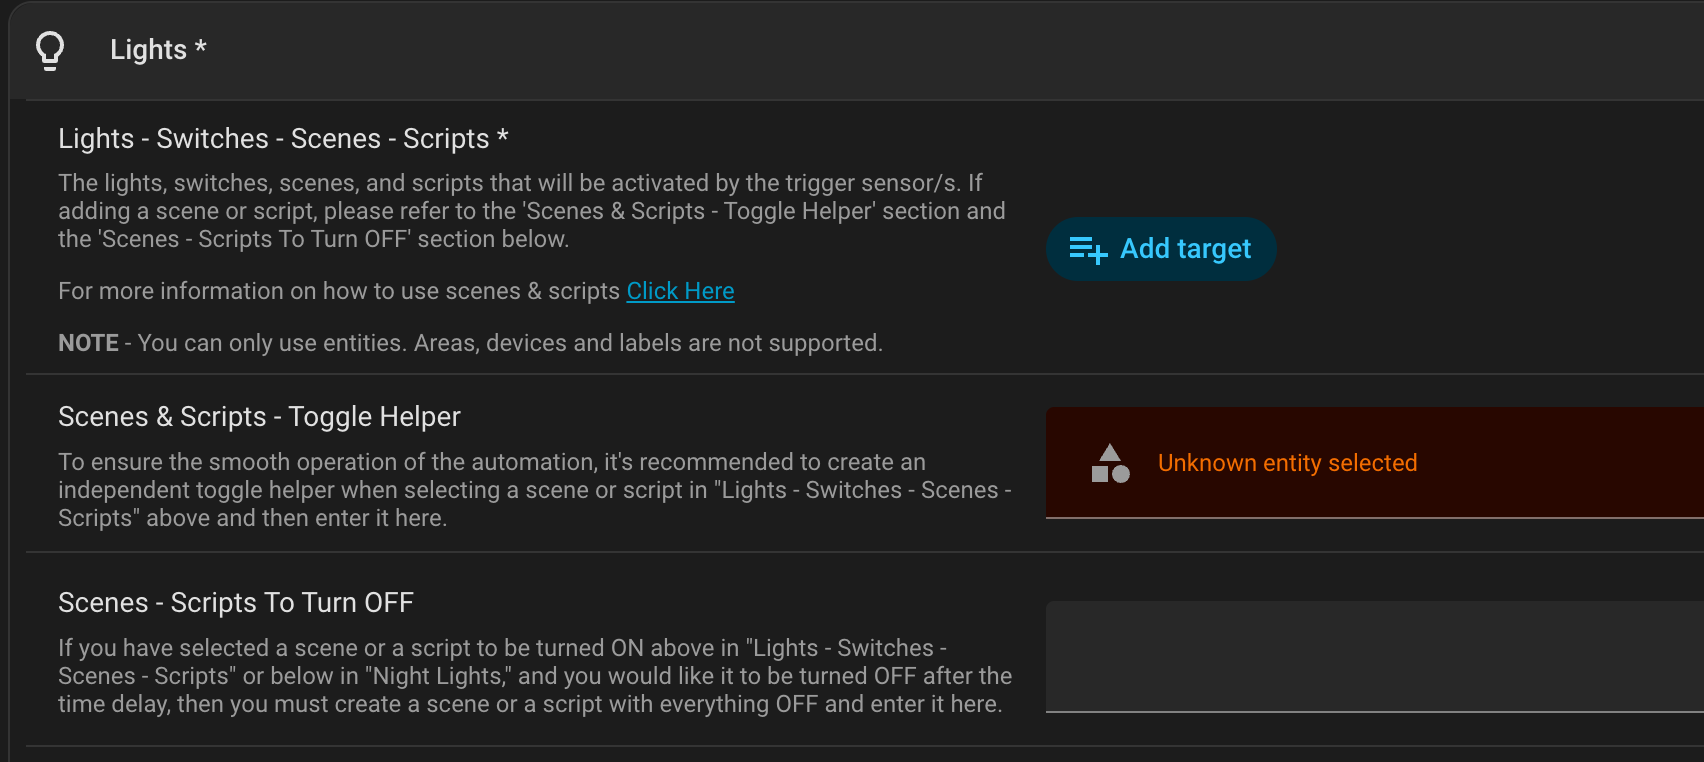Click the lightbulb icon in Lights header
1704x762 pixels.
(50, 50)
